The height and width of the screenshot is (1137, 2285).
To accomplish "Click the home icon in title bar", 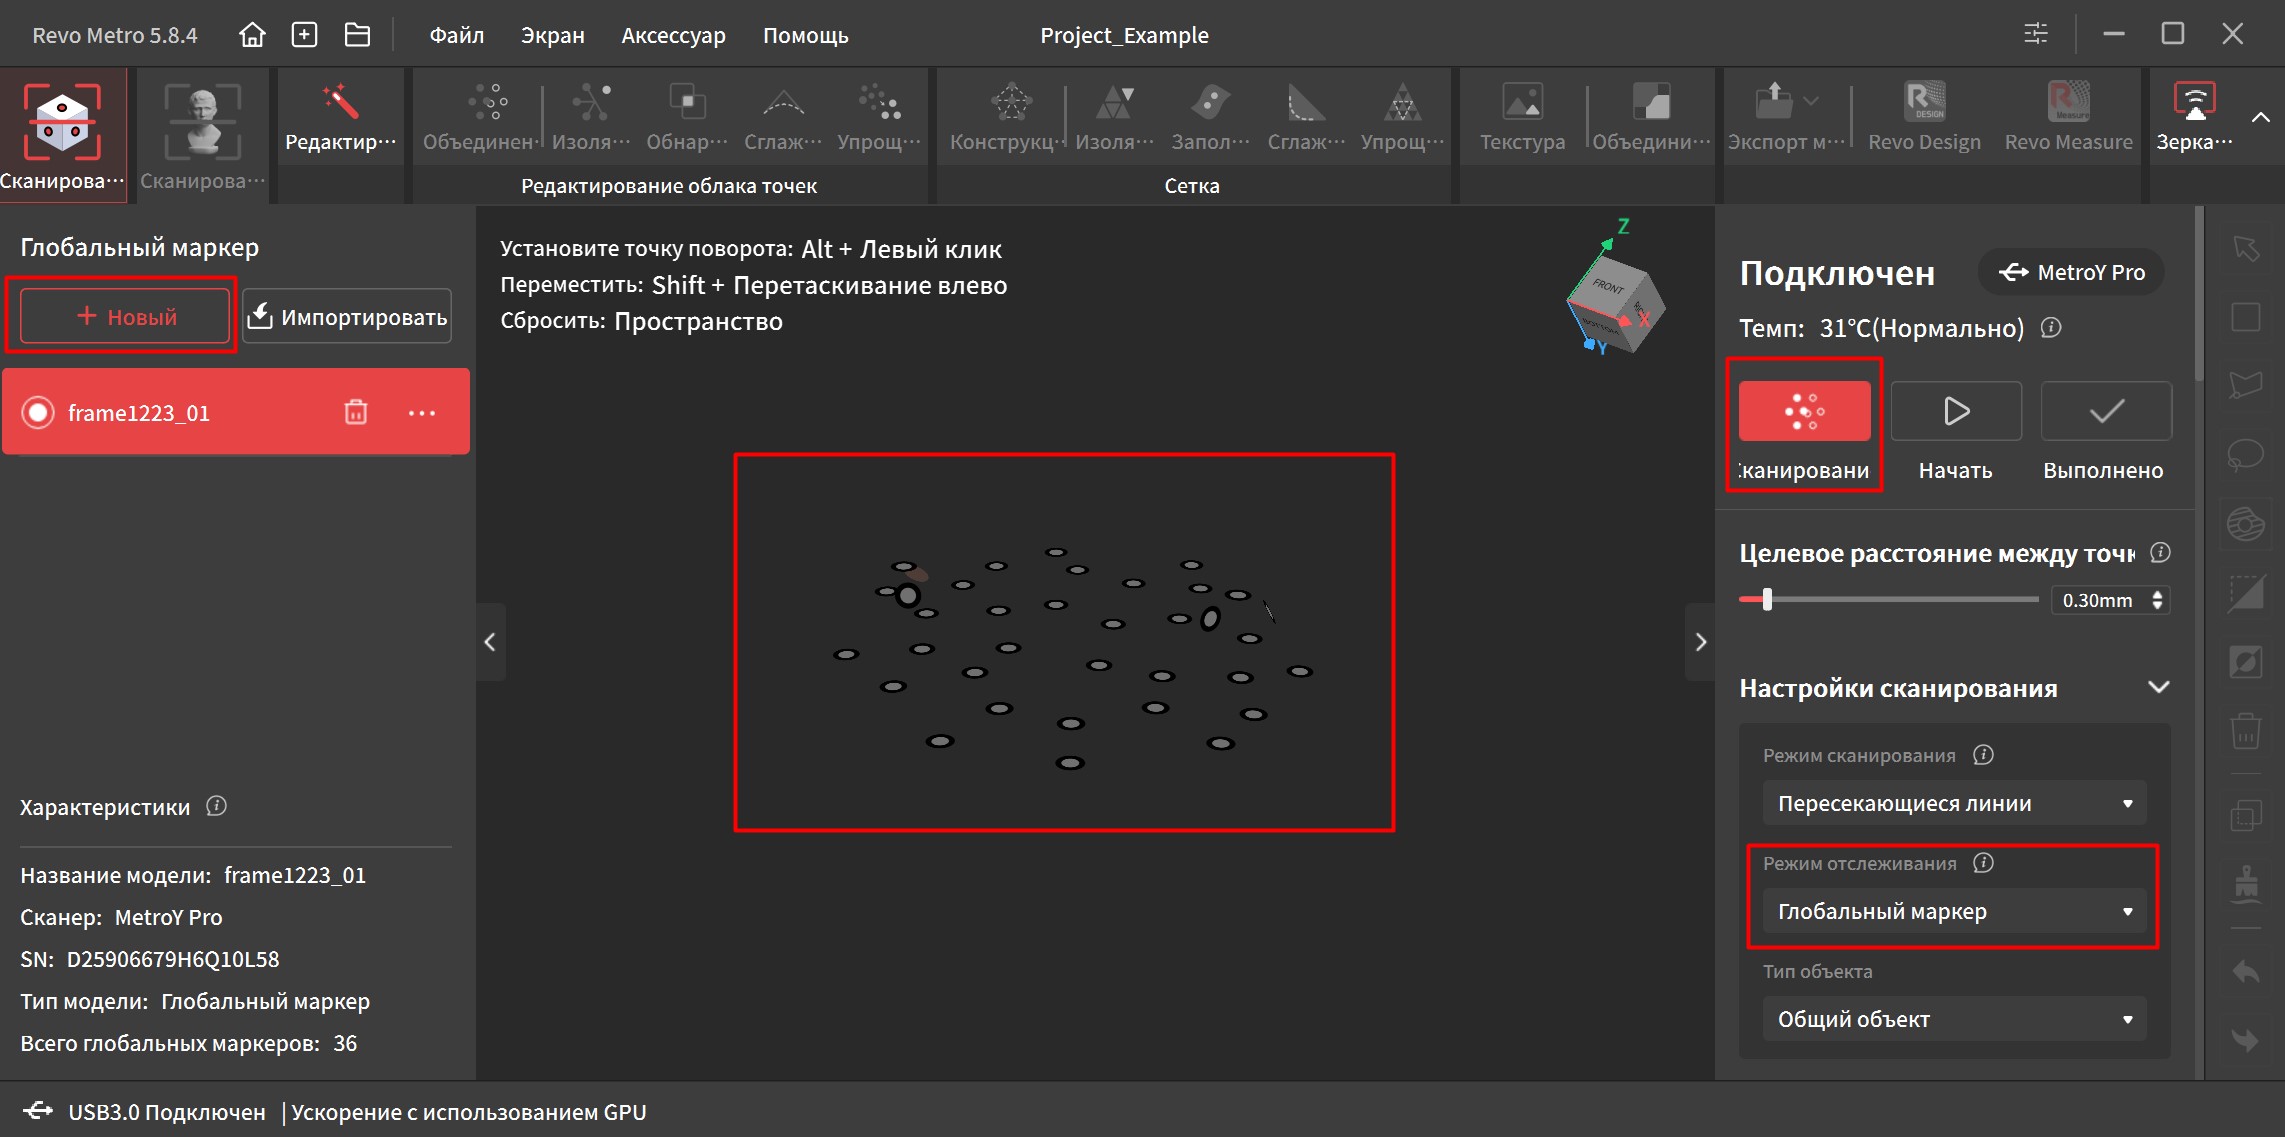I will point(252,35).
